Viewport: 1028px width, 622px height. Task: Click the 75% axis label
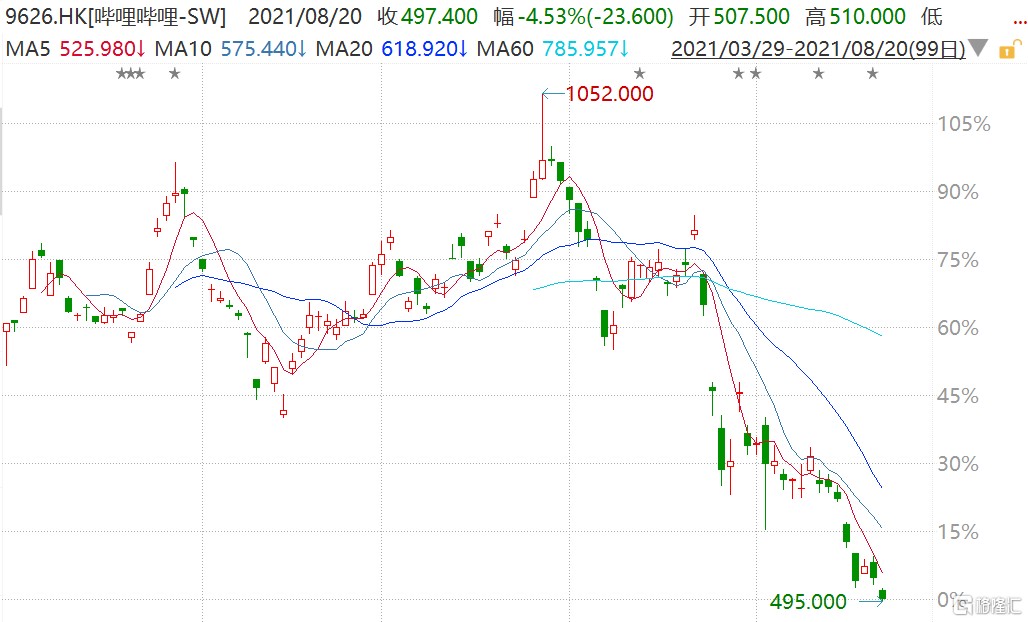(x=958, y=260)
